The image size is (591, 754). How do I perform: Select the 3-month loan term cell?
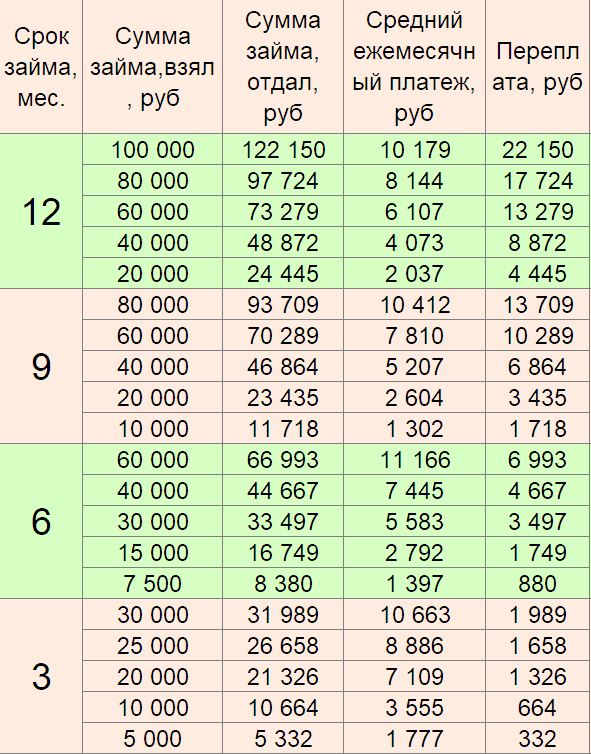pyautogui.click(x=41, y=676)
